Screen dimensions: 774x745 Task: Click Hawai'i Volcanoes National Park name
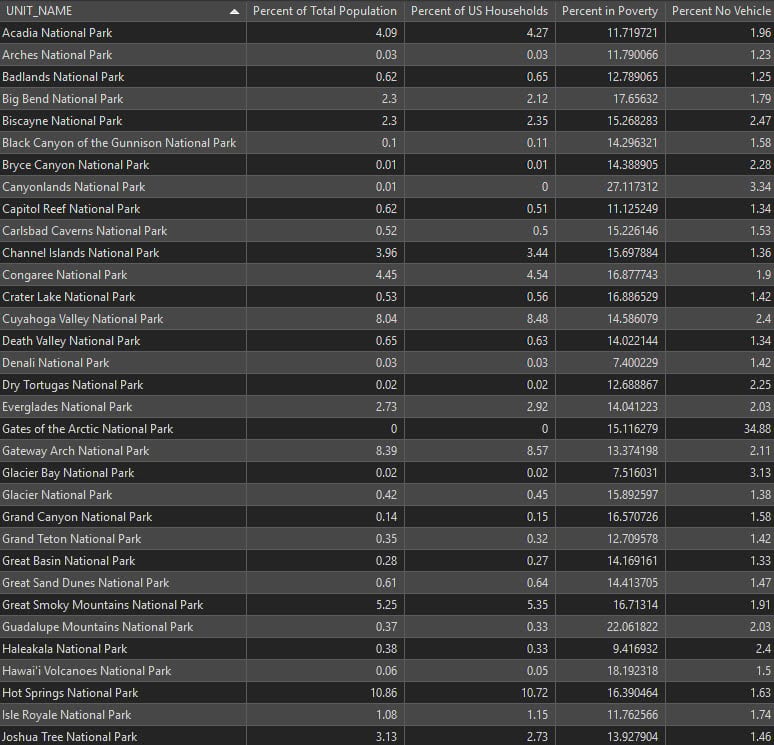point(87,671)
